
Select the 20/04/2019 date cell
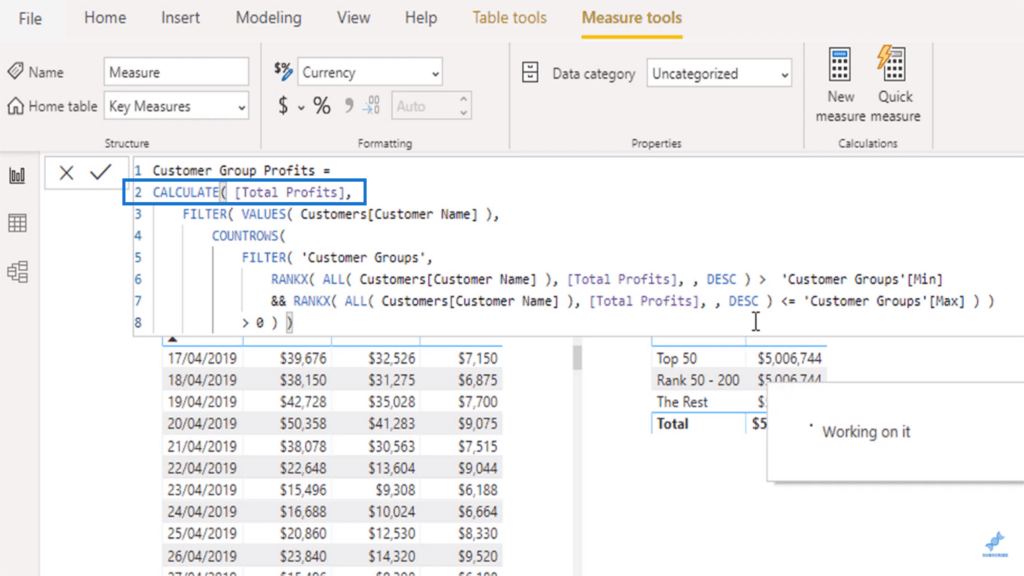click(x=202, y=424)
